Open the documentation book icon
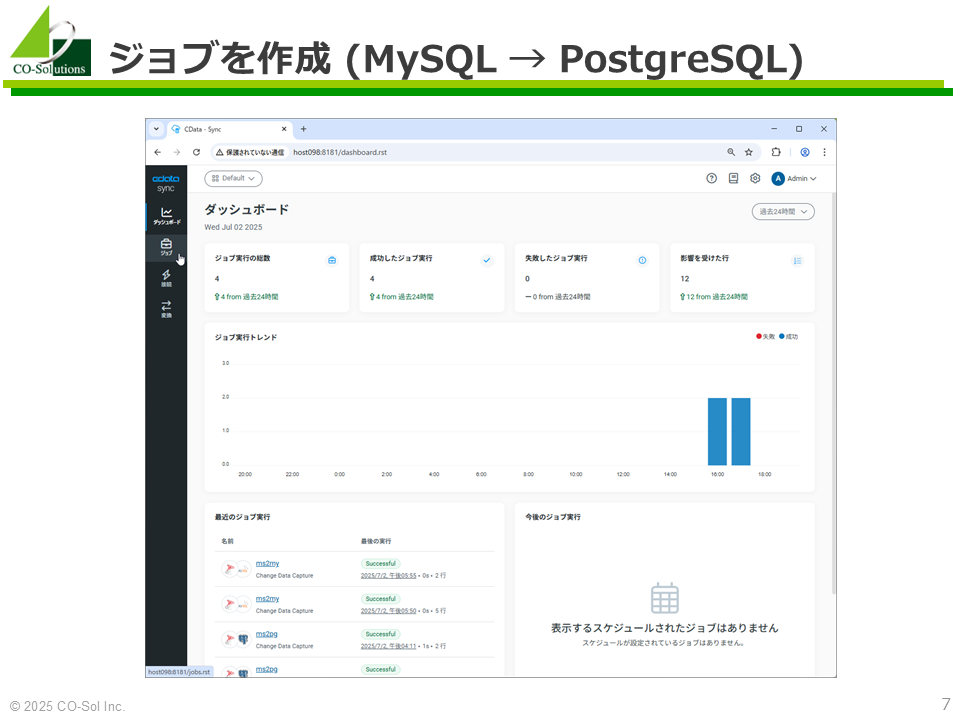This screenshot has width=960, height=720. click(733, 178)
